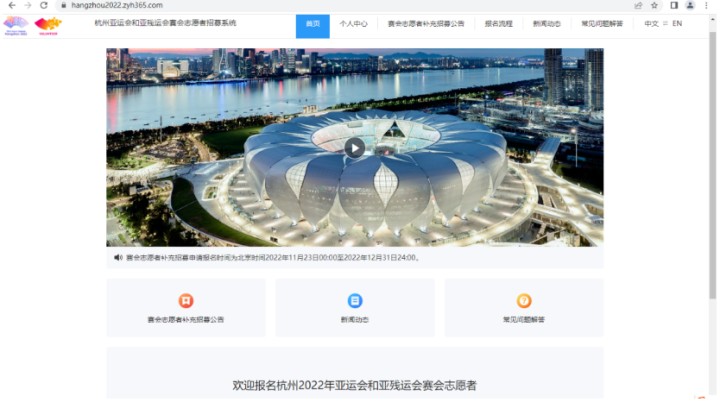This screenshot has width=720, height=402.
Task: Click the blue news updates icon
Action: click(354, 300)
